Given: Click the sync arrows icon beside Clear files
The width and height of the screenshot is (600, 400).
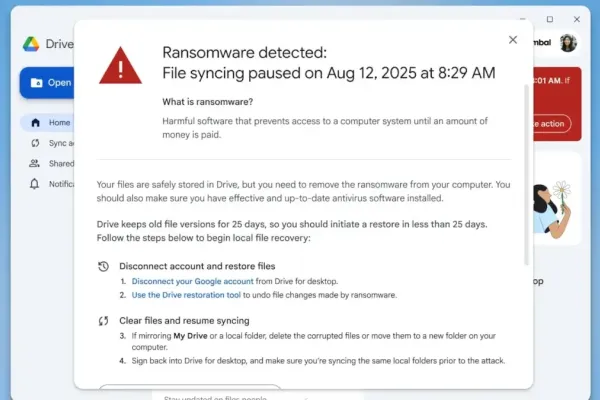Looking at the screenshot, I should click(x=103, y=321).
